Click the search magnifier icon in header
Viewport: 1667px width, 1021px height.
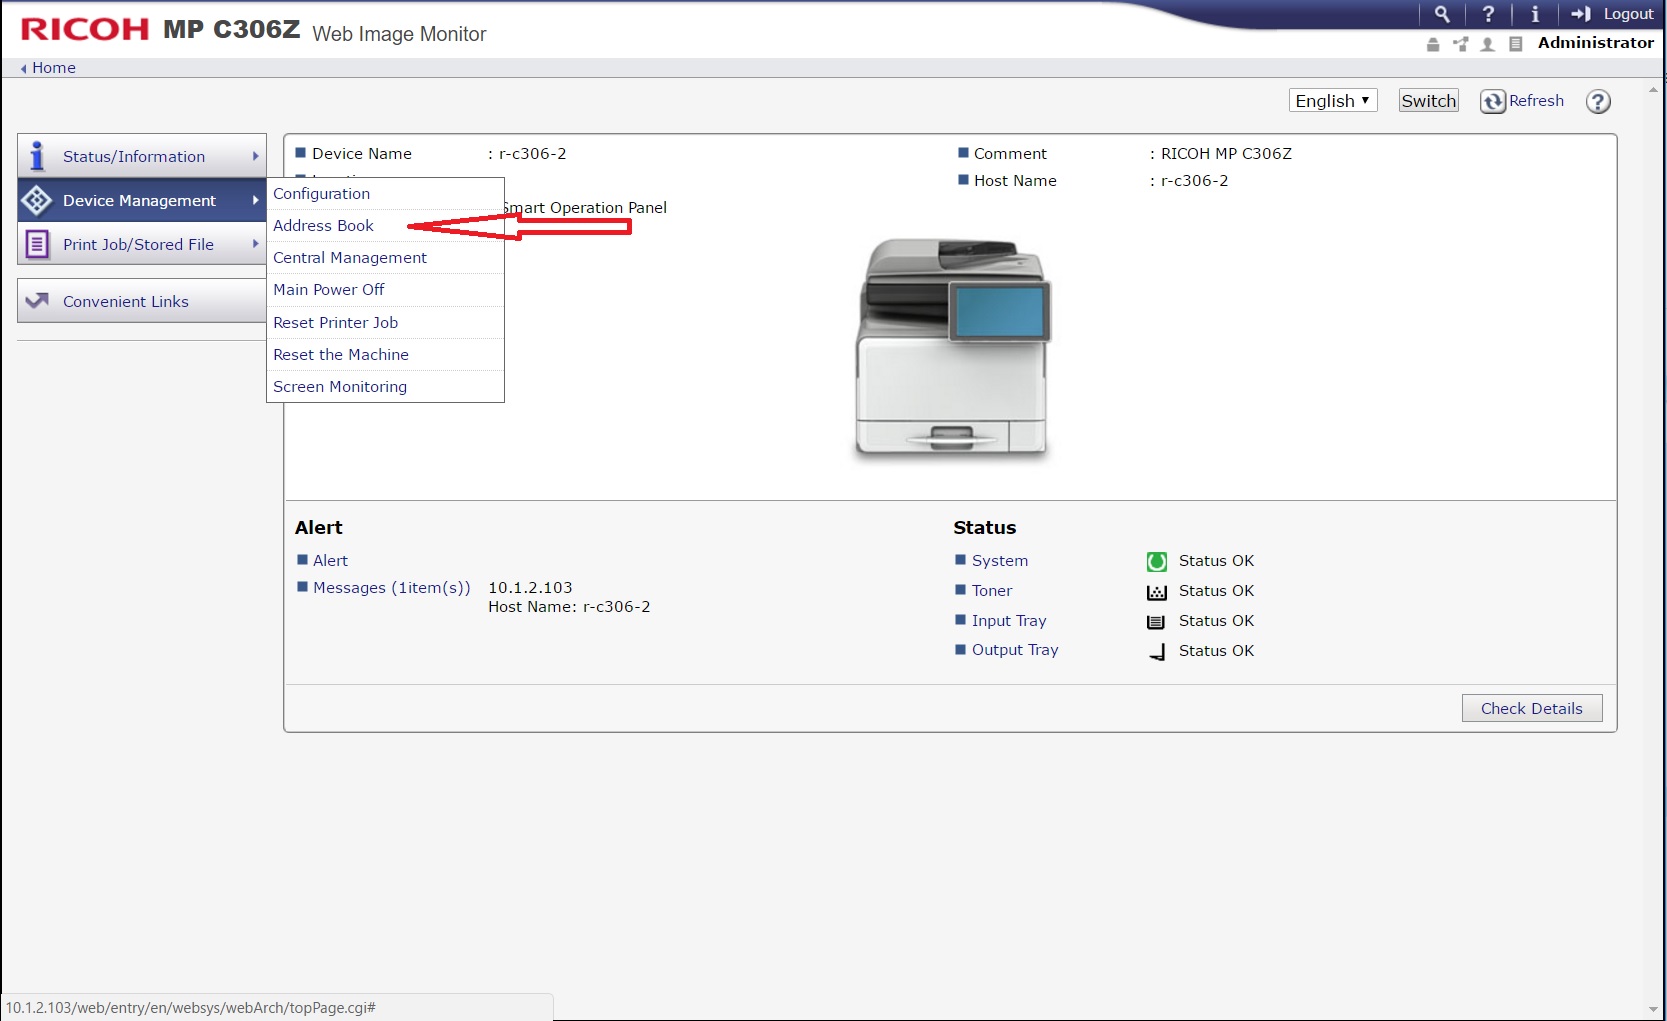coord(1441,14)
